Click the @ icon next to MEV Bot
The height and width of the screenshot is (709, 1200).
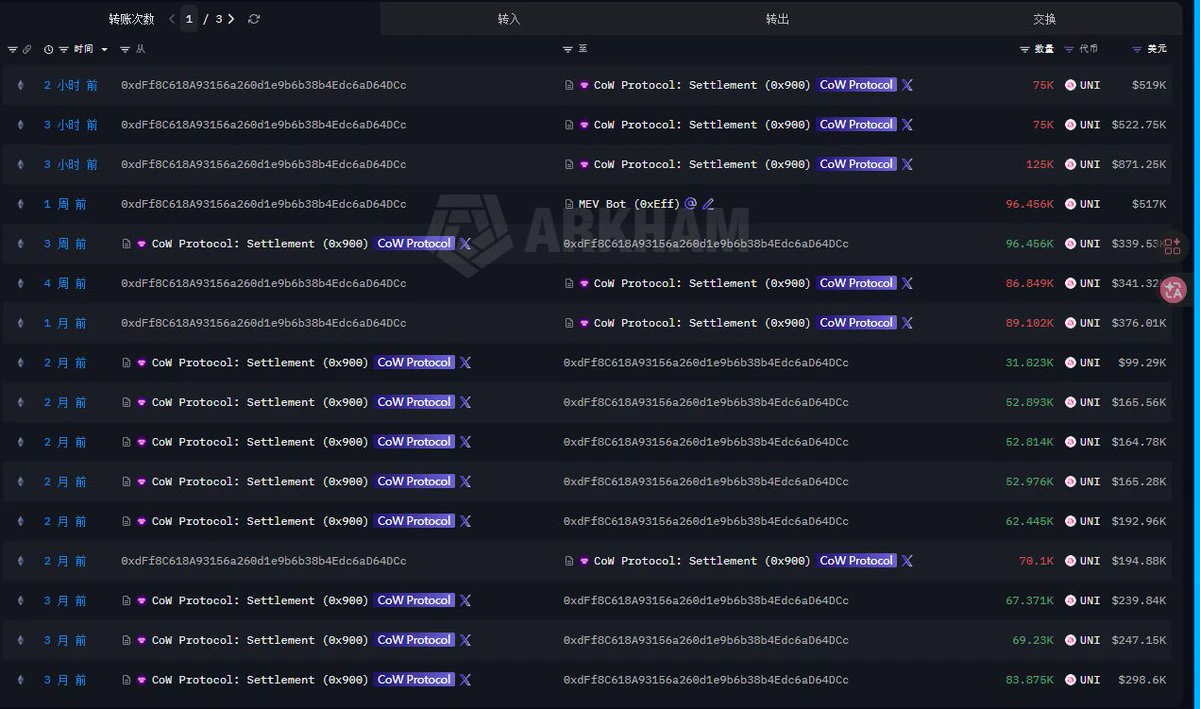coord(691,203)
